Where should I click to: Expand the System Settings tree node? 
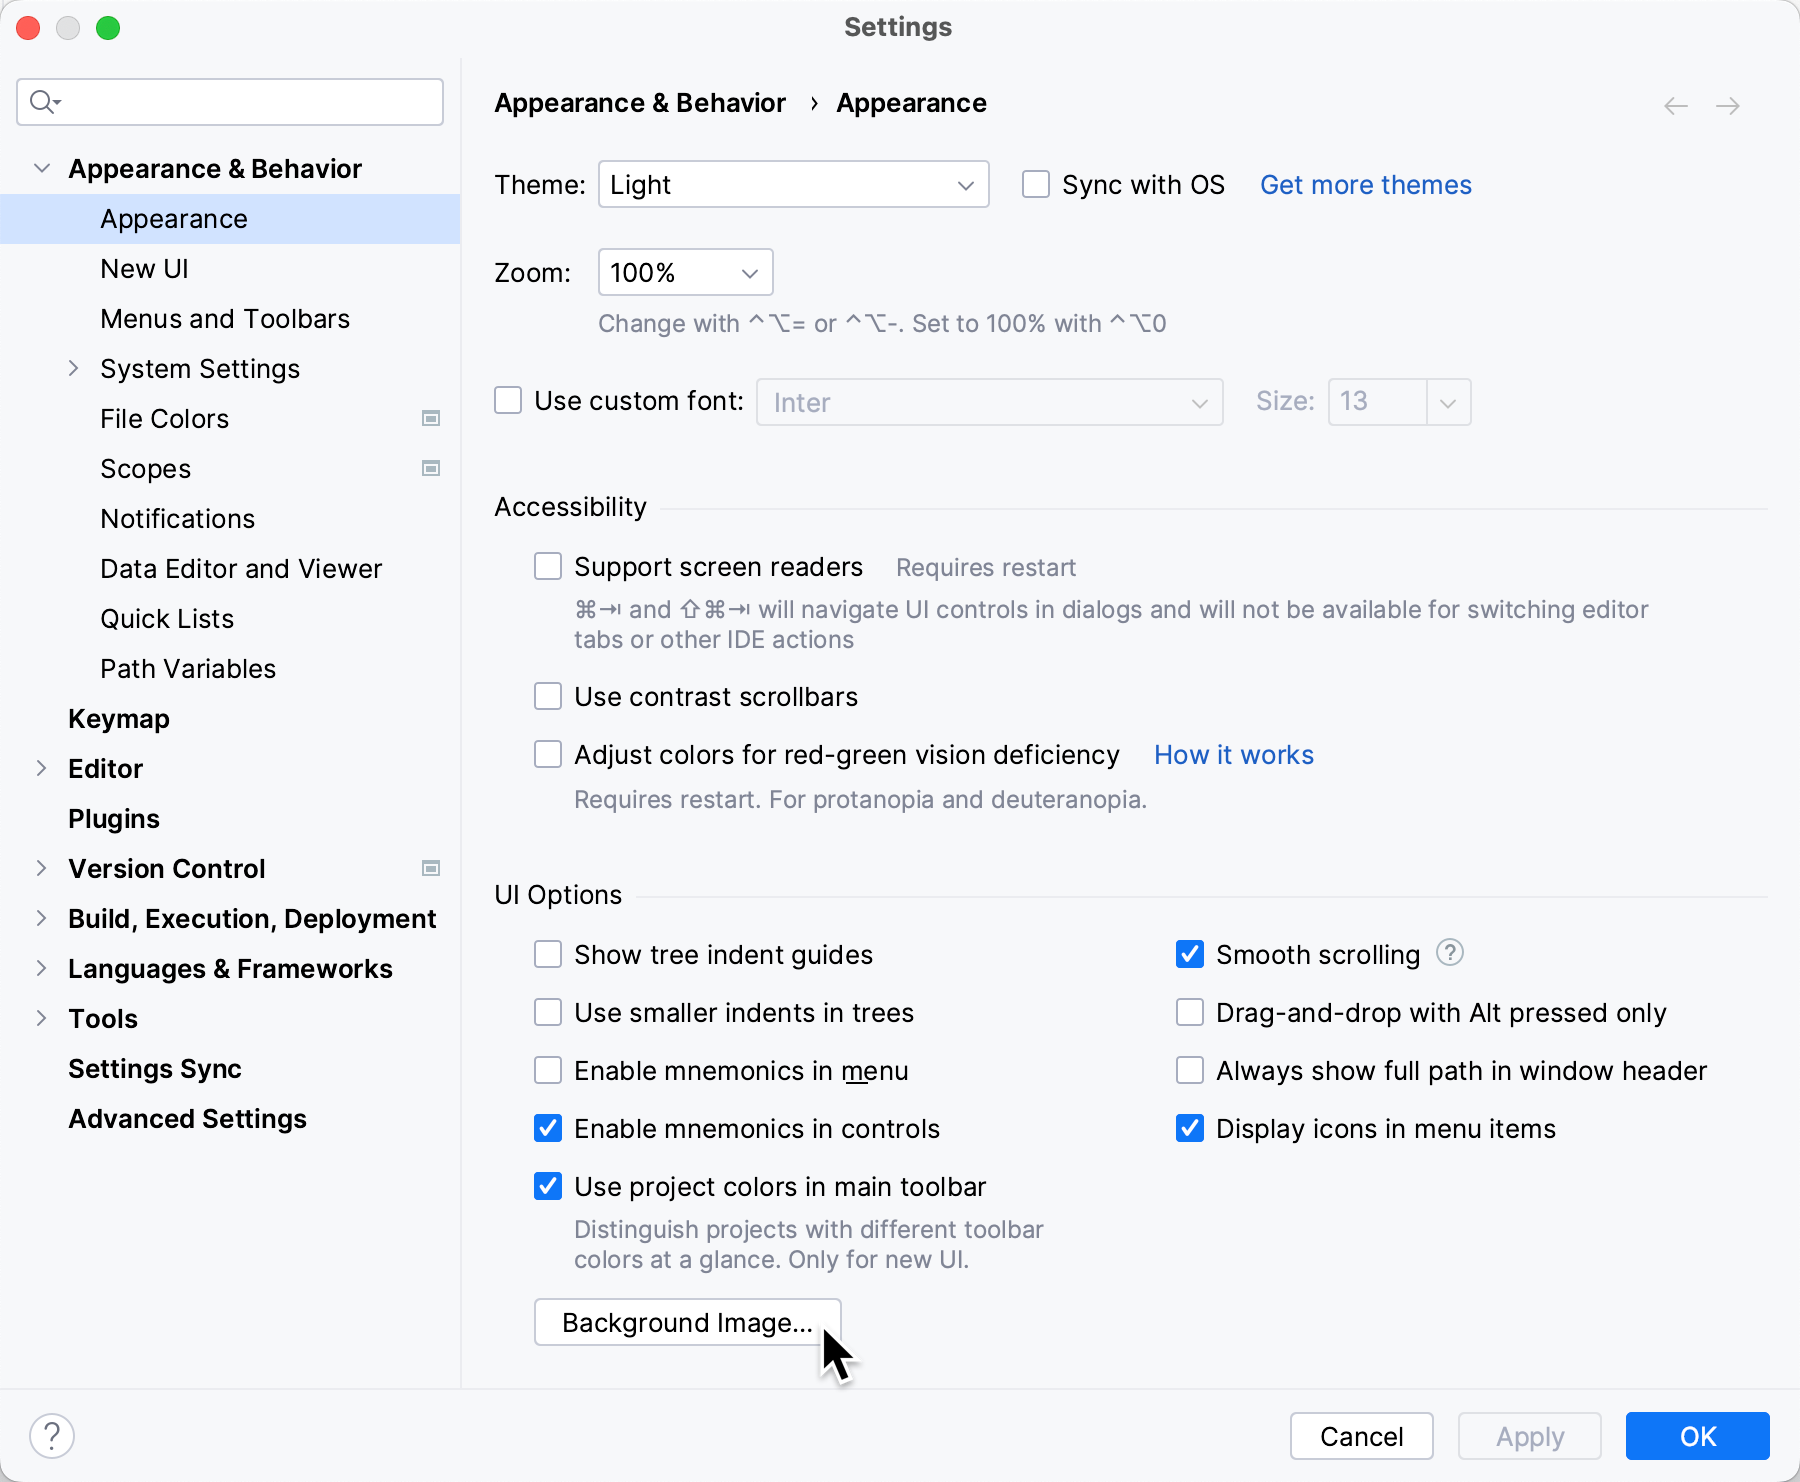pyautogui.click(x=74, y=368)
